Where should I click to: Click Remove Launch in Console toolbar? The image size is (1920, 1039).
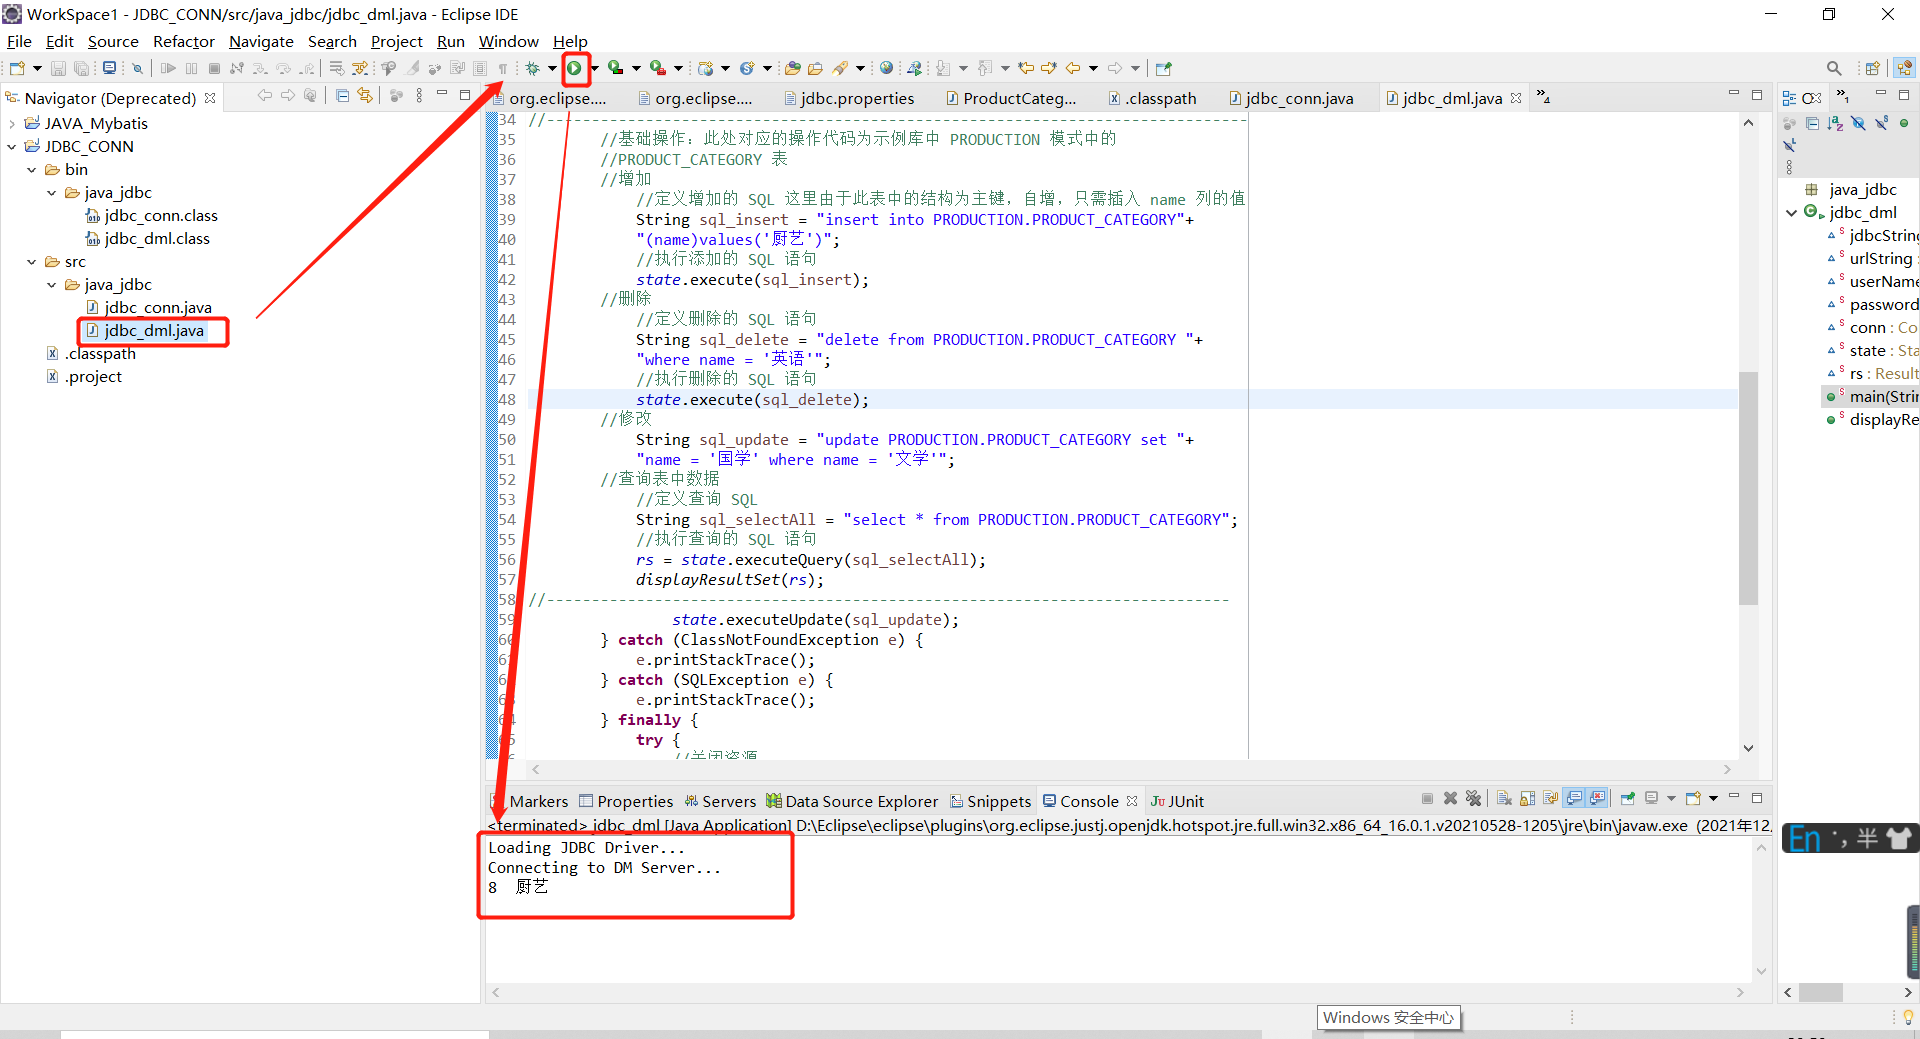pos(1450,799)
